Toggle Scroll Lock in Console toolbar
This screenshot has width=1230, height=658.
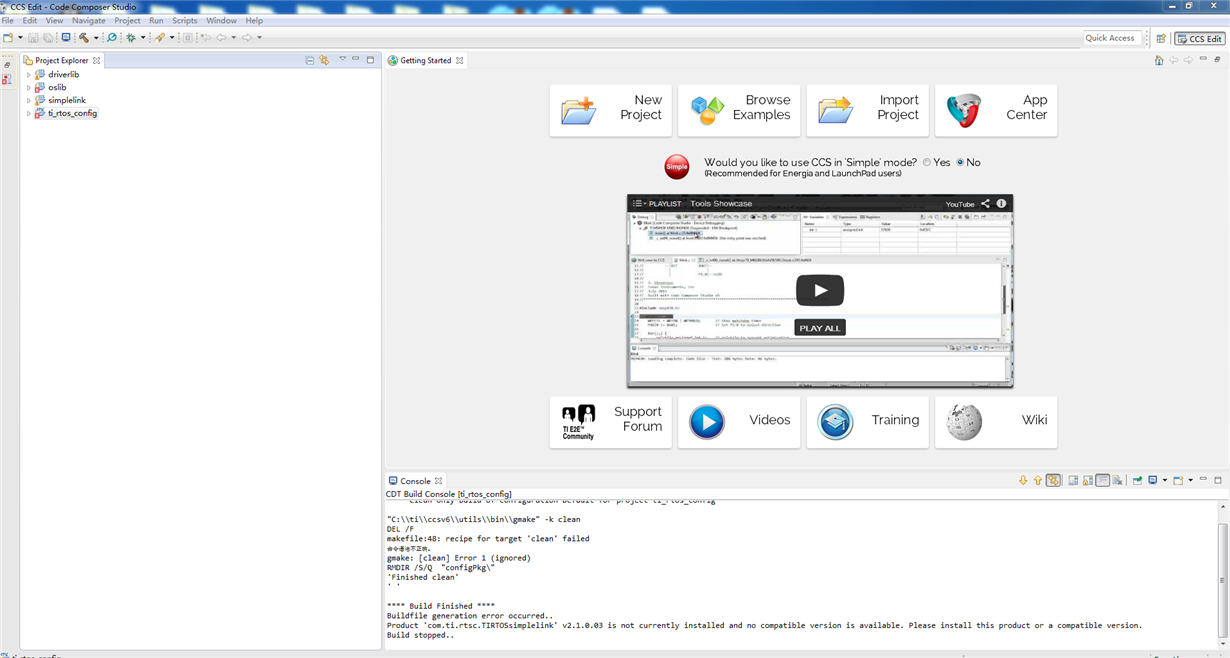point(1088,481)
